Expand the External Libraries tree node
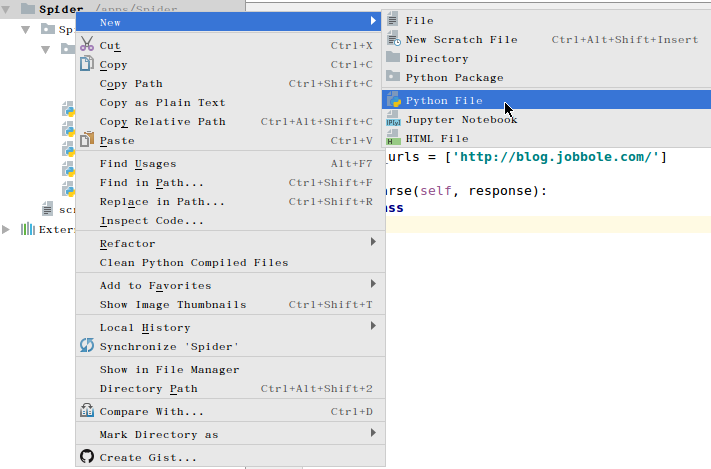This screenshot has width=711, height=469. pyautogui.click(x=7, y=229)
